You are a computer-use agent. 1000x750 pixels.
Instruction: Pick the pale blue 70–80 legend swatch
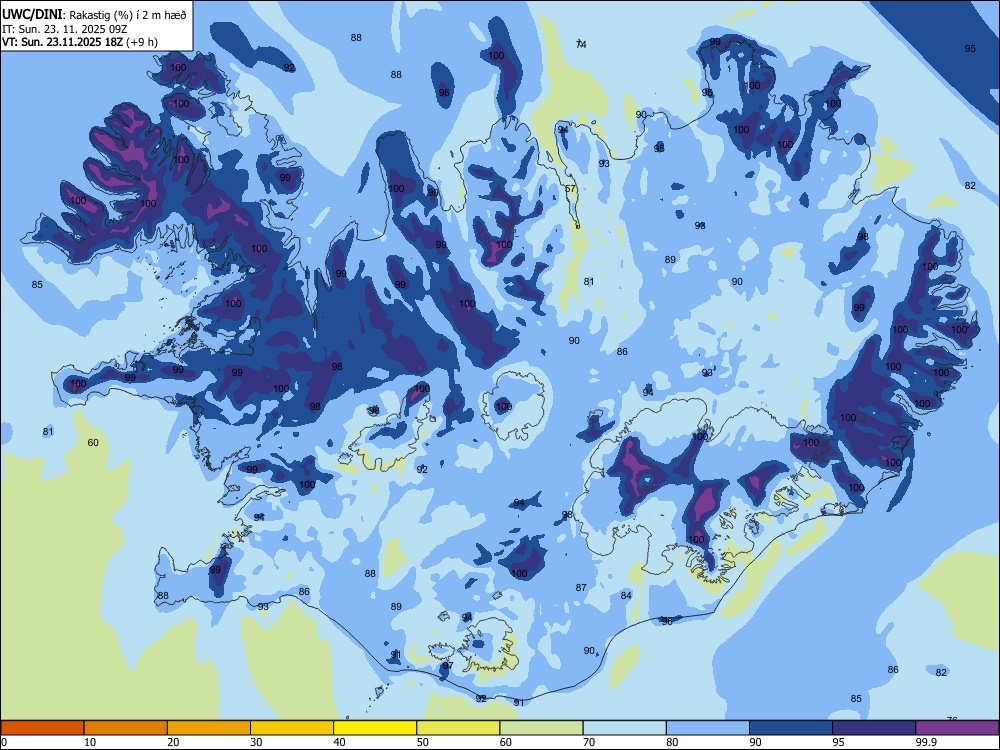[x=625, y=728]
